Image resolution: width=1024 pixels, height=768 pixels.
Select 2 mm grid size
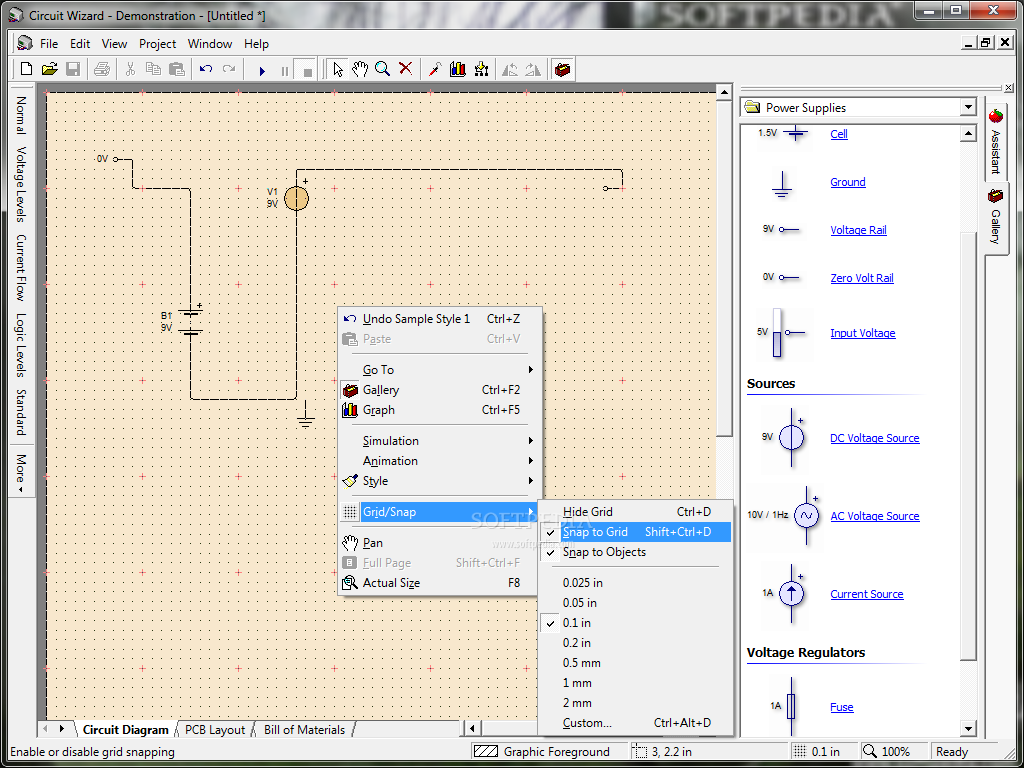(x=635, y=703)
